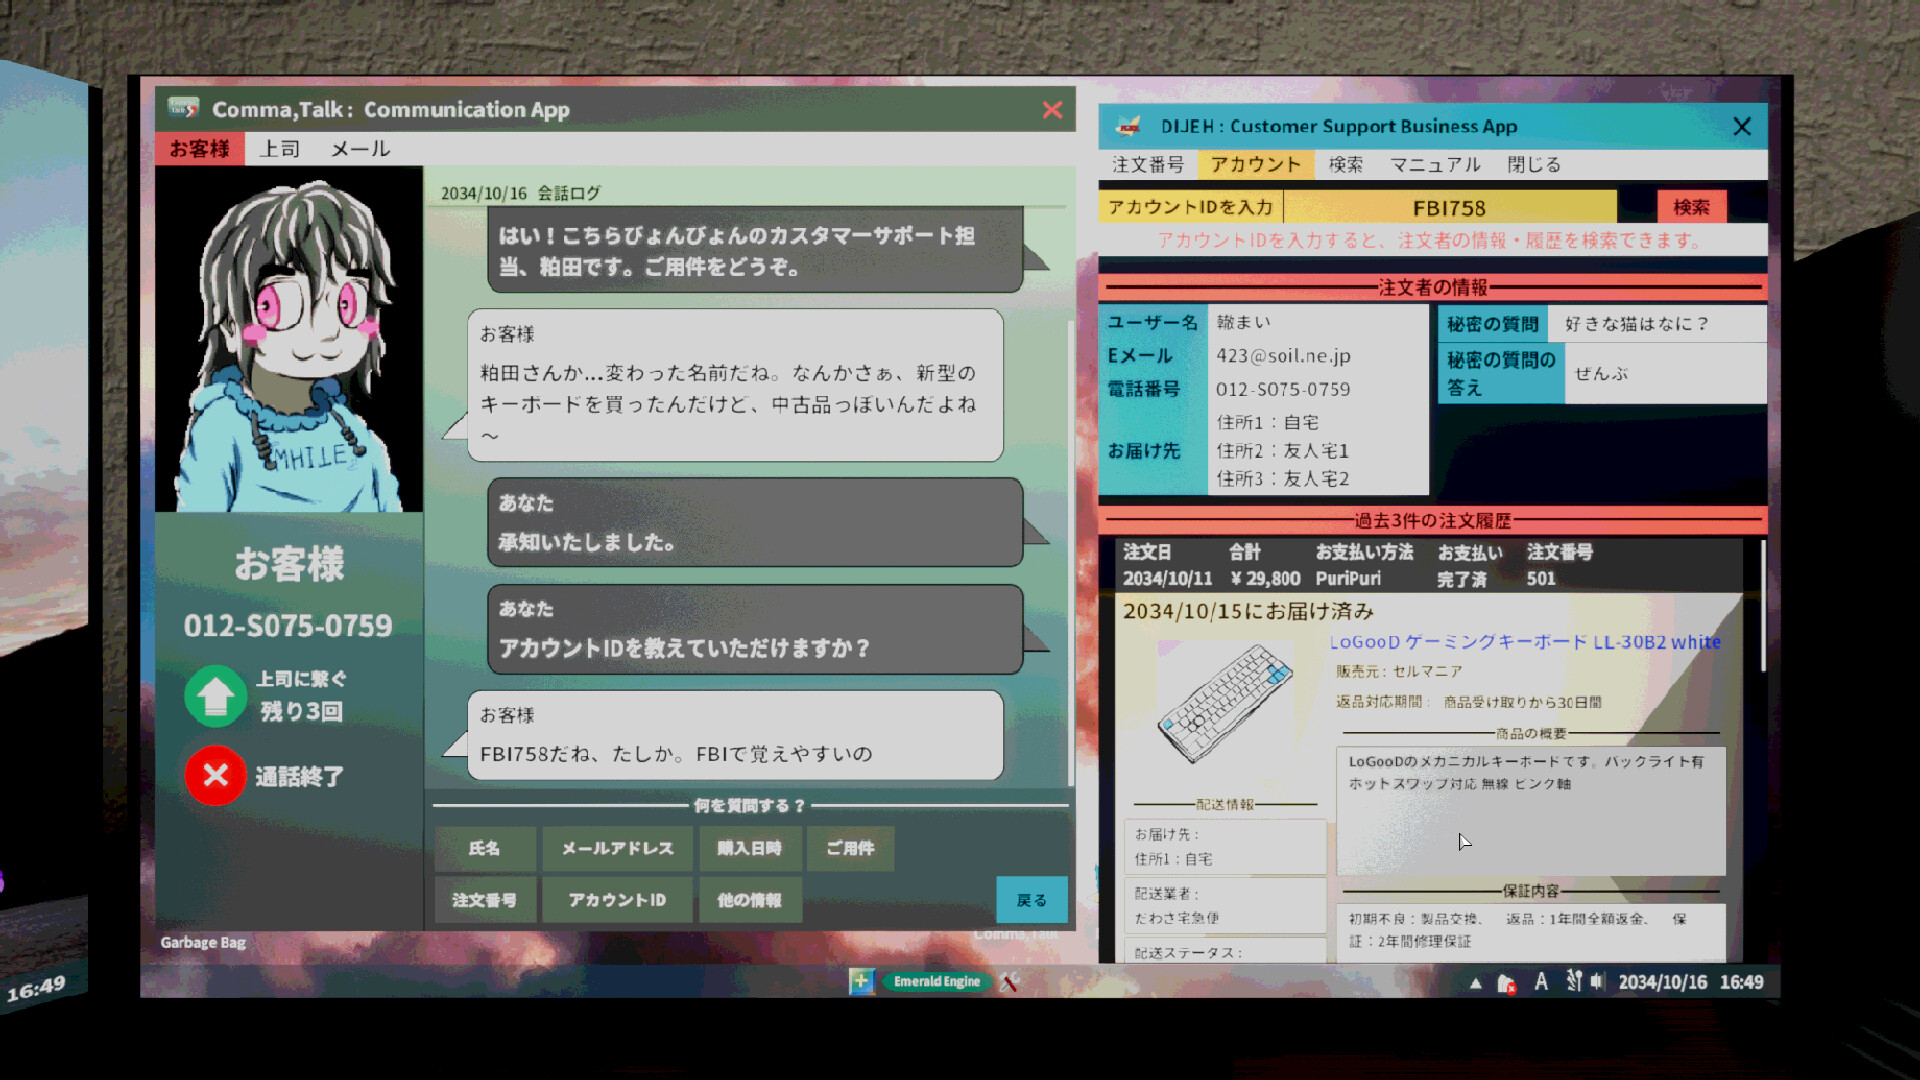
Task: Switch to the 上司 tab
Action: [279, 148]
